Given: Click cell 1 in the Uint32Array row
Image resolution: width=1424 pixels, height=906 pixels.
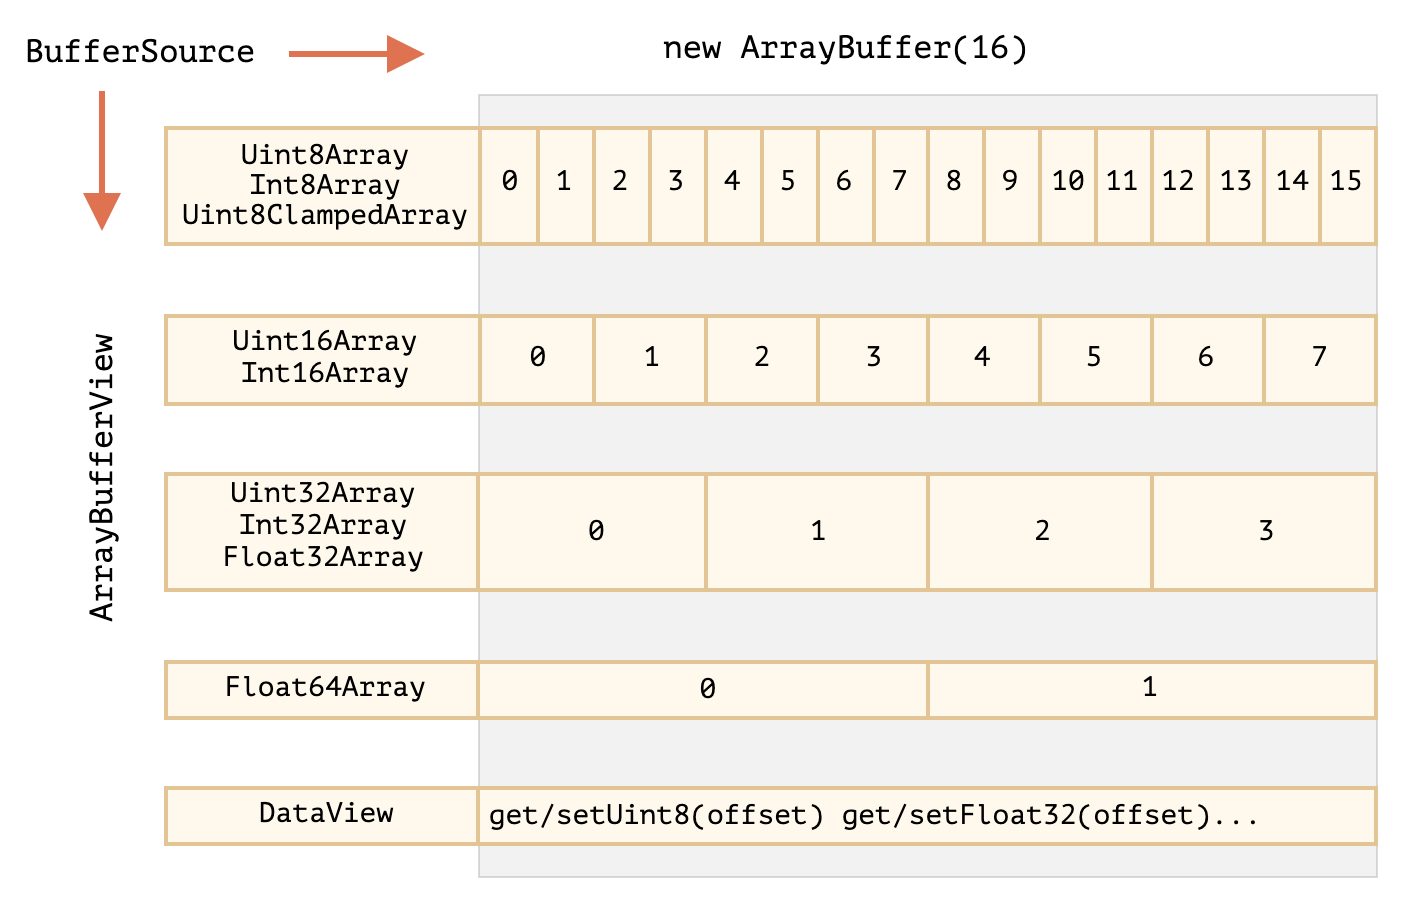Looking at the screenshot, I should coord(818,532).
